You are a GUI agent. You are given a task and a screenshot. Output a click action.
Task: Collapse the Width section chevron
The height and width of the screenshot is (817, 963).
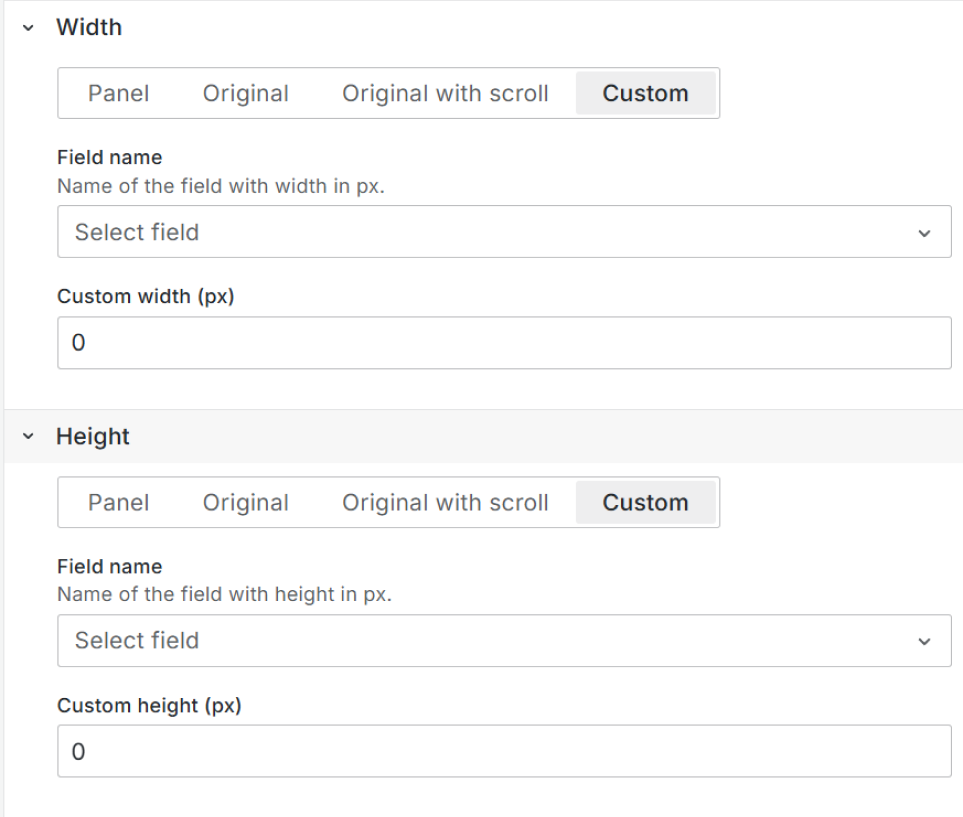pyautogui.click(x=28, y=28)
